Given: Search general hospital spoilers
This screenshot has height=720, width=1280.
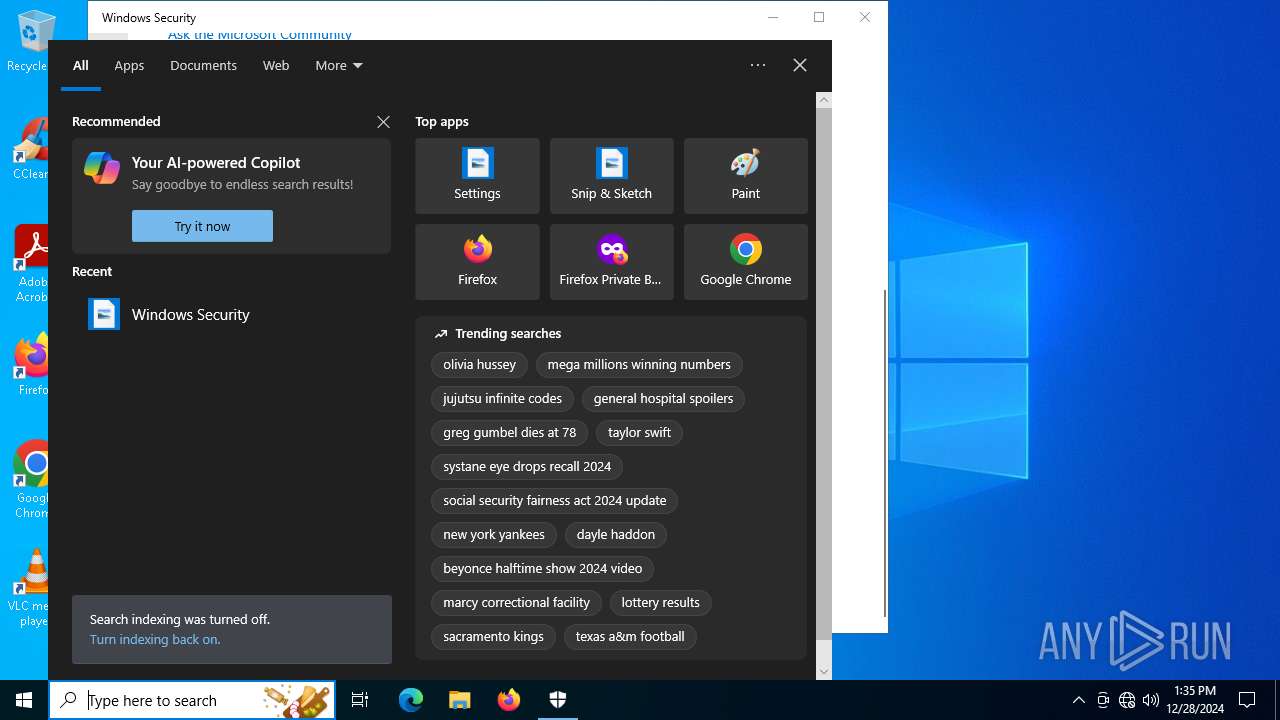Looking at the screenshot, I should [x=663, y=399].
